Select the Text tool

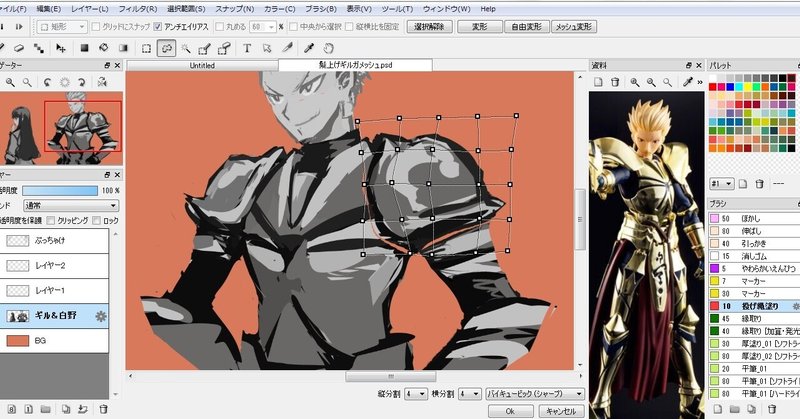tap(247, 48)
